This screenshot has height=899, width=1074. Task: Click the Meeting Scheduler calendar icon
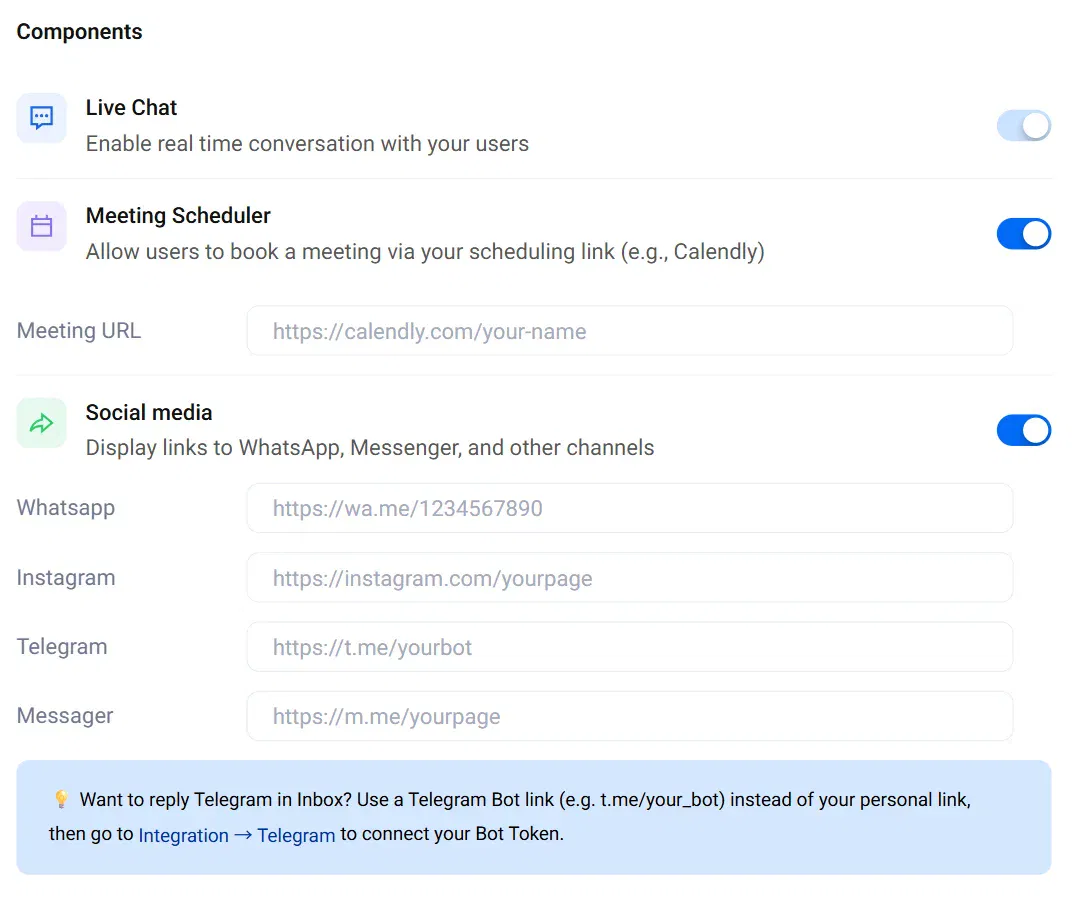tap(42, 226)
